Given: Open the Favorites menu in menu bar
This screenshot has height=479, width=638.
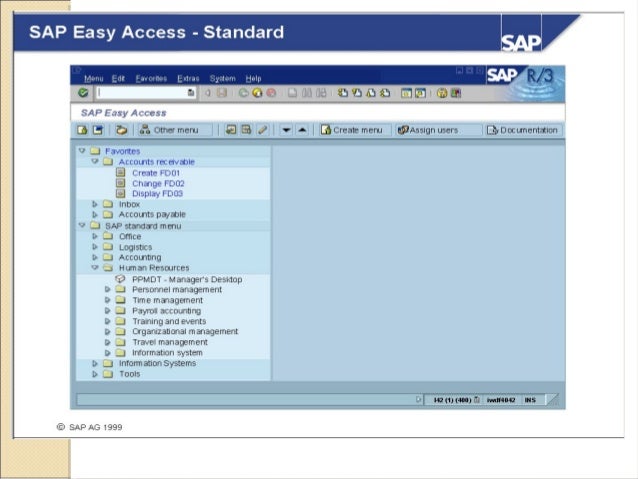Looking at the screenshot, I should (x=151, y=79).
